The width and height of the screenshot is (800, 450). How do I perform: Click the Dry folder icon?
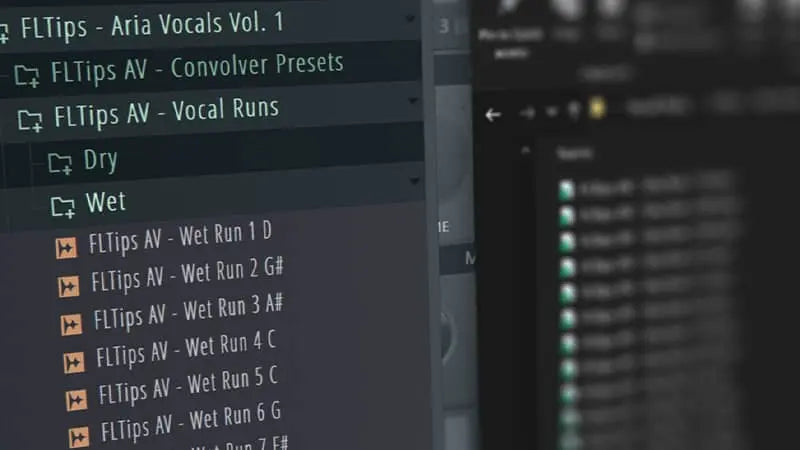60,163
